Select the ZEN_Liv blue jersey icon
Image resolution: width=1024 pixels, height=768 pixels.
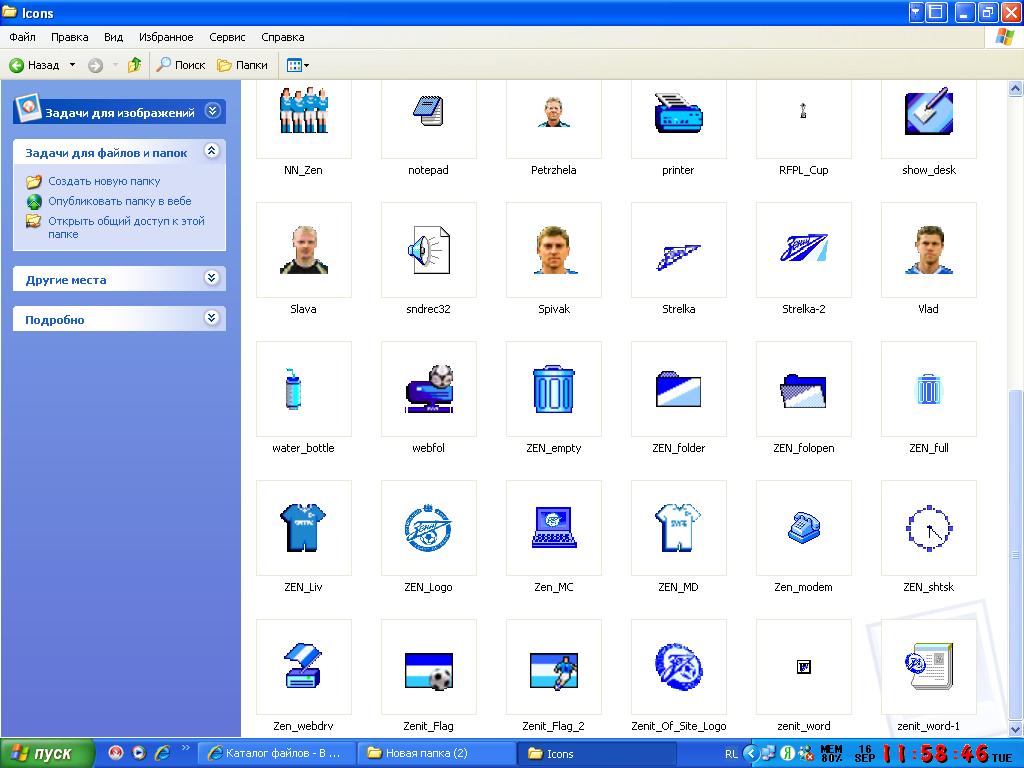pyautogui.click(x=304, y=528)
